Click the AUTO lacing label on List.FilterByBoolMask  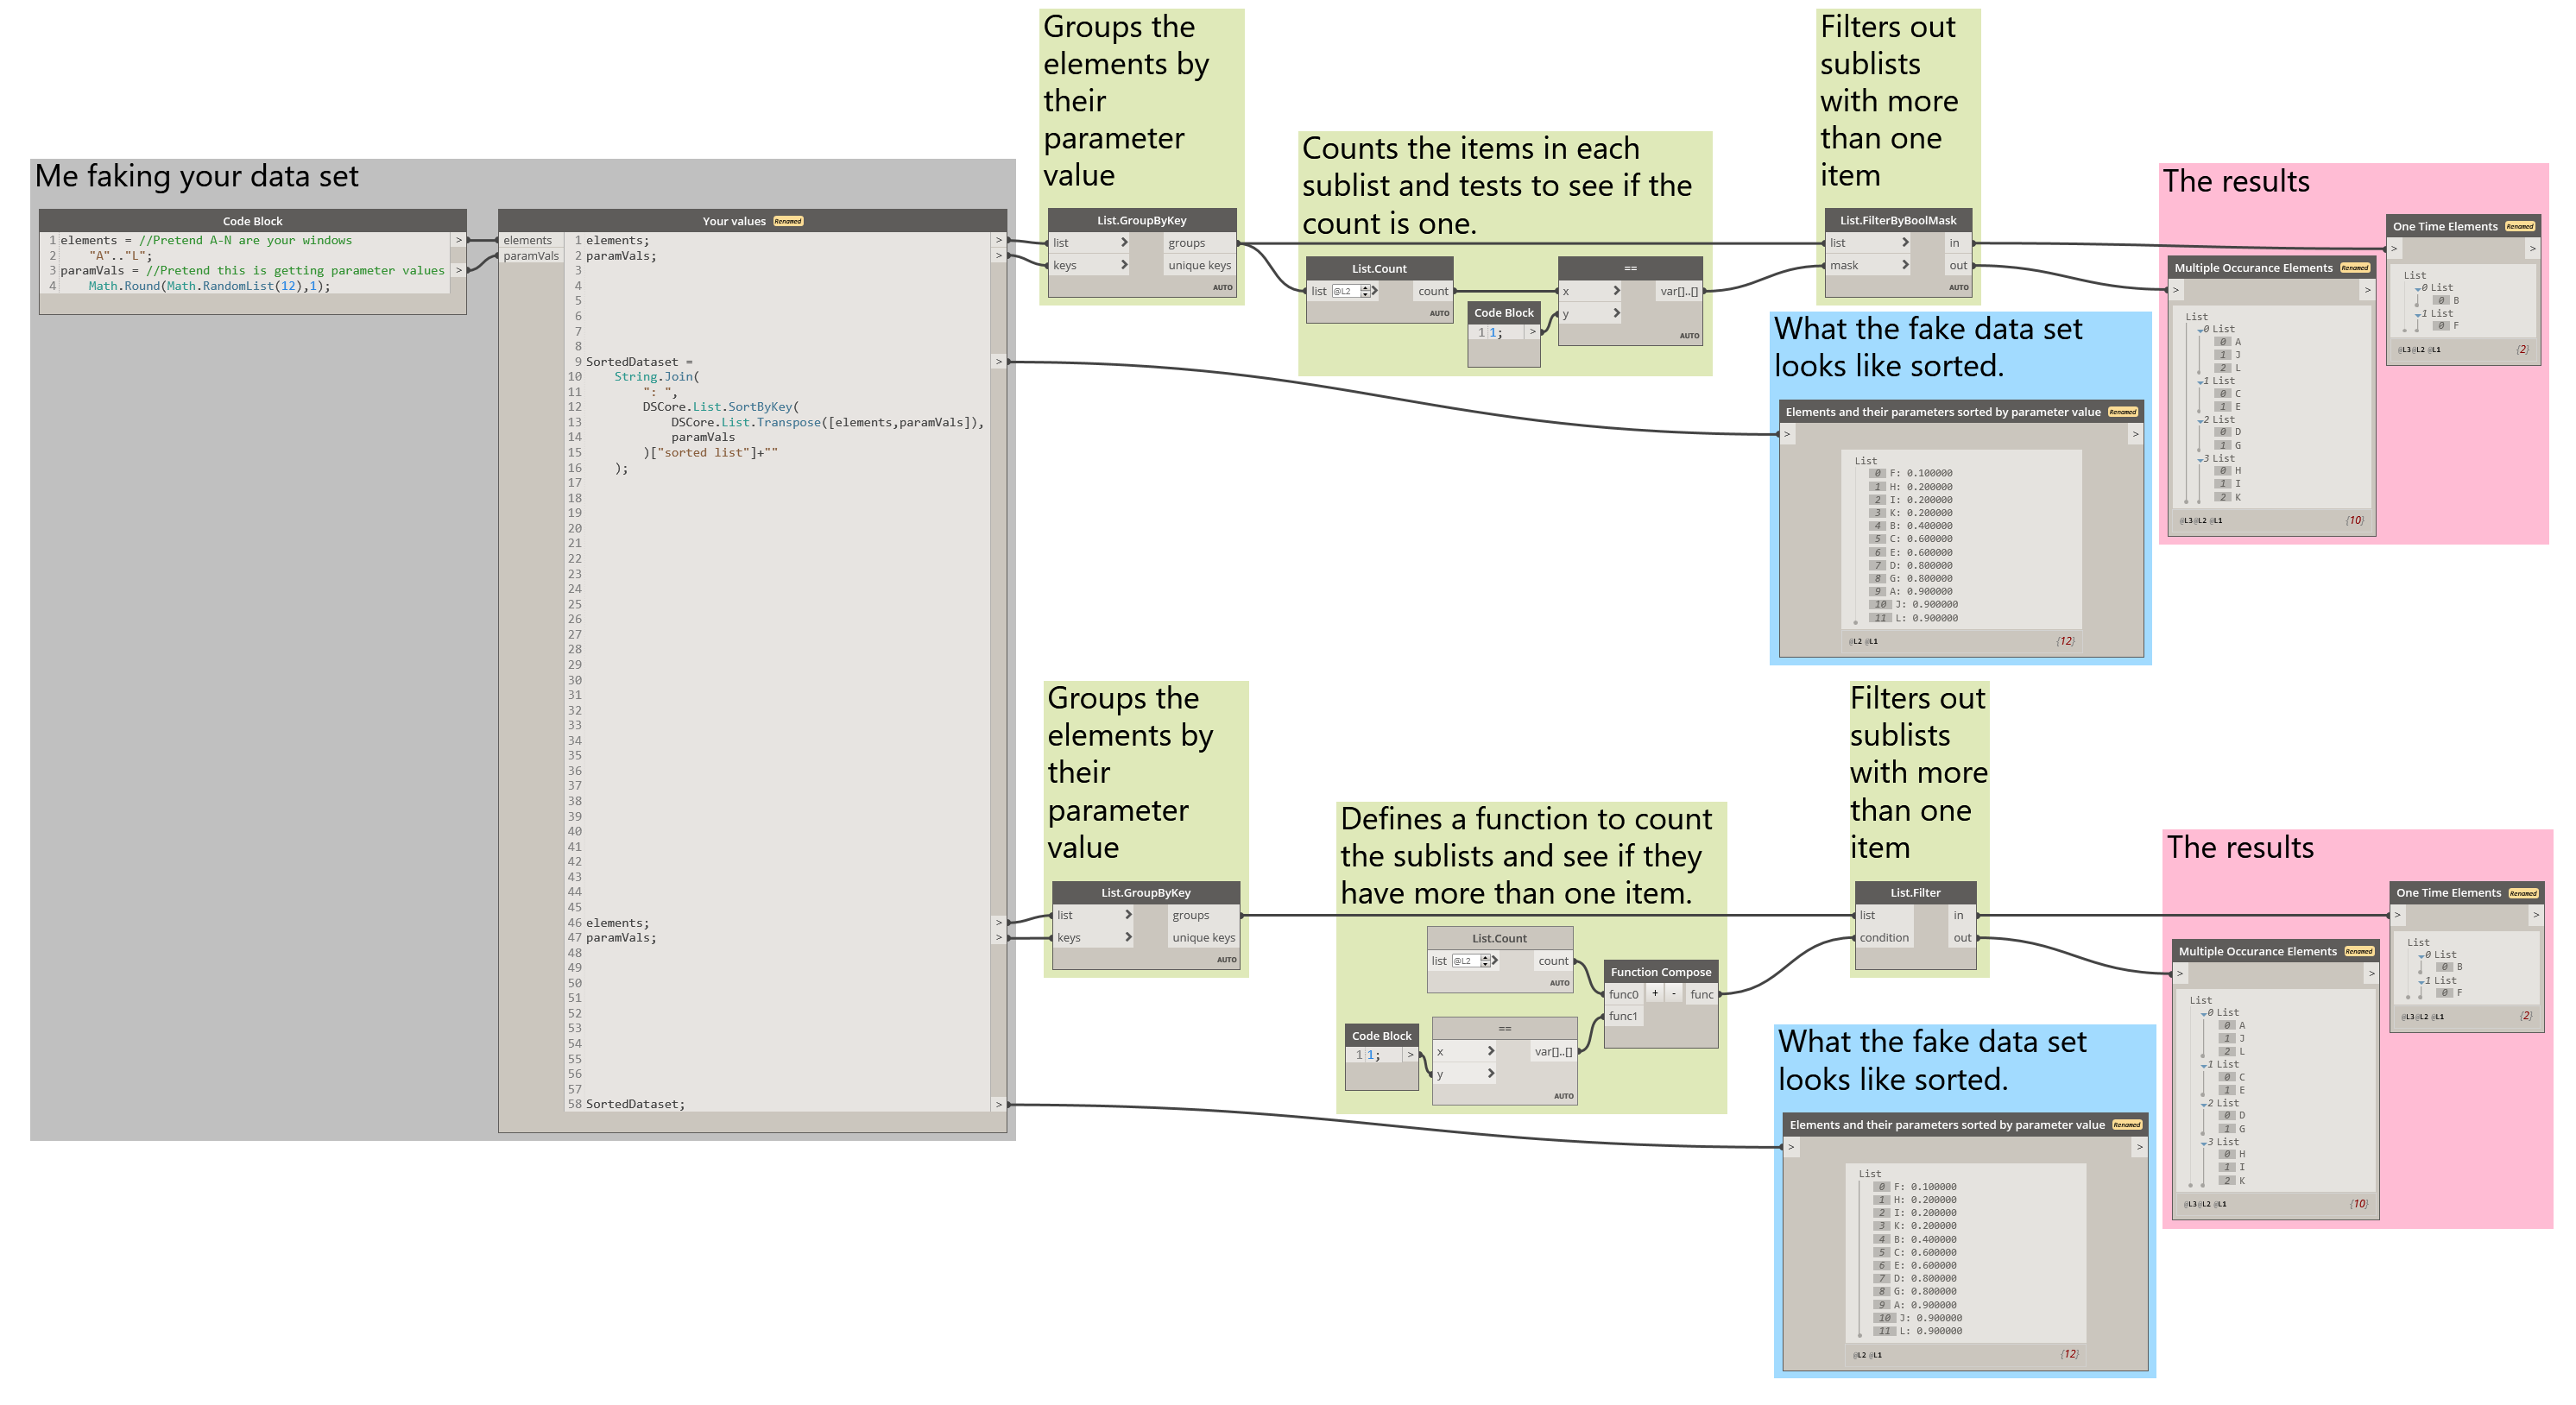[1958, 287]
